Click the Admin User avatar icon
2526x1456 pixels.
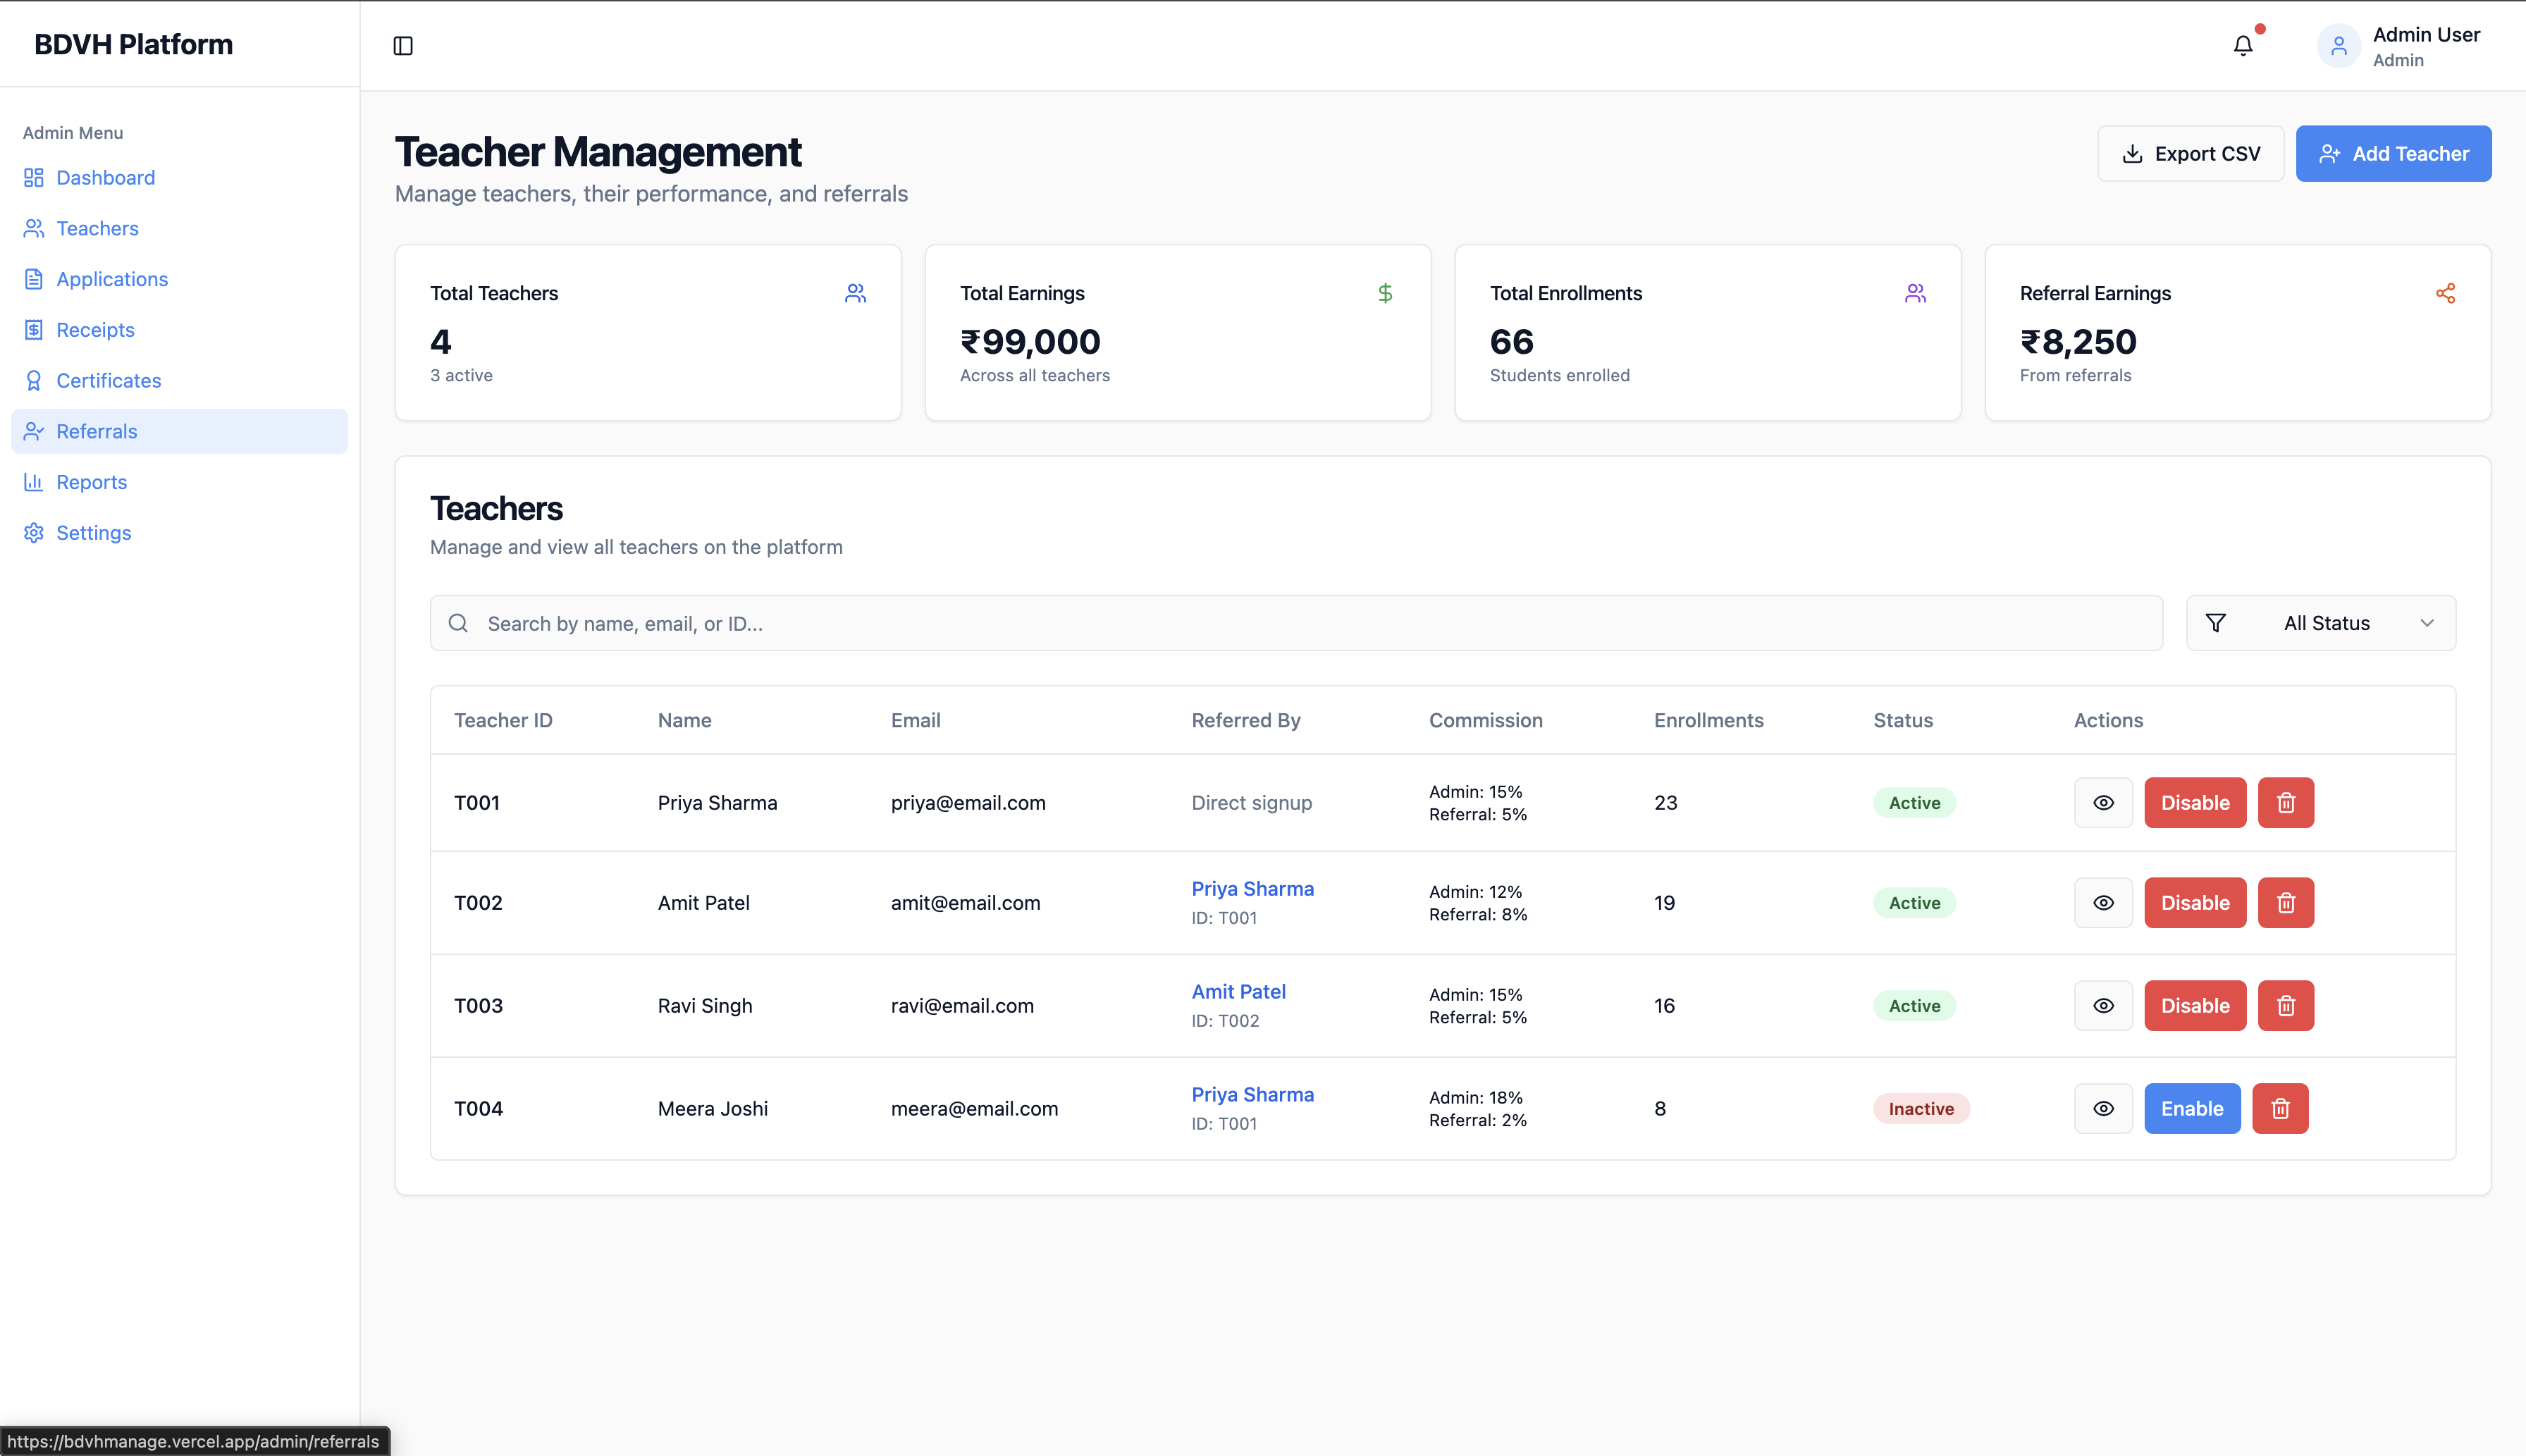pyautogui.click(x=2338, y=46)
